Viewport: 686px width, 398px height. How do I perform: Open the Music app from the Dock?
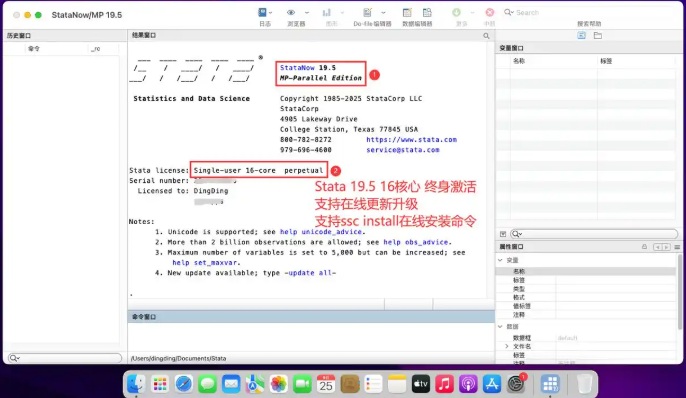pos(444,384)
